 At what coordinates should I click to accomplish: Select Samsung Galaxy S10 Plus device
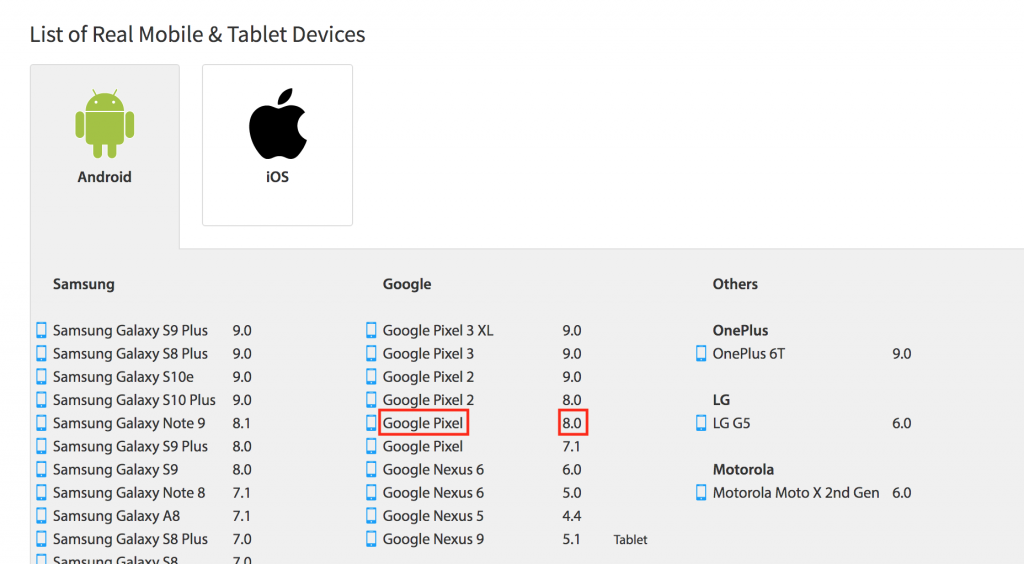(134, 400)
